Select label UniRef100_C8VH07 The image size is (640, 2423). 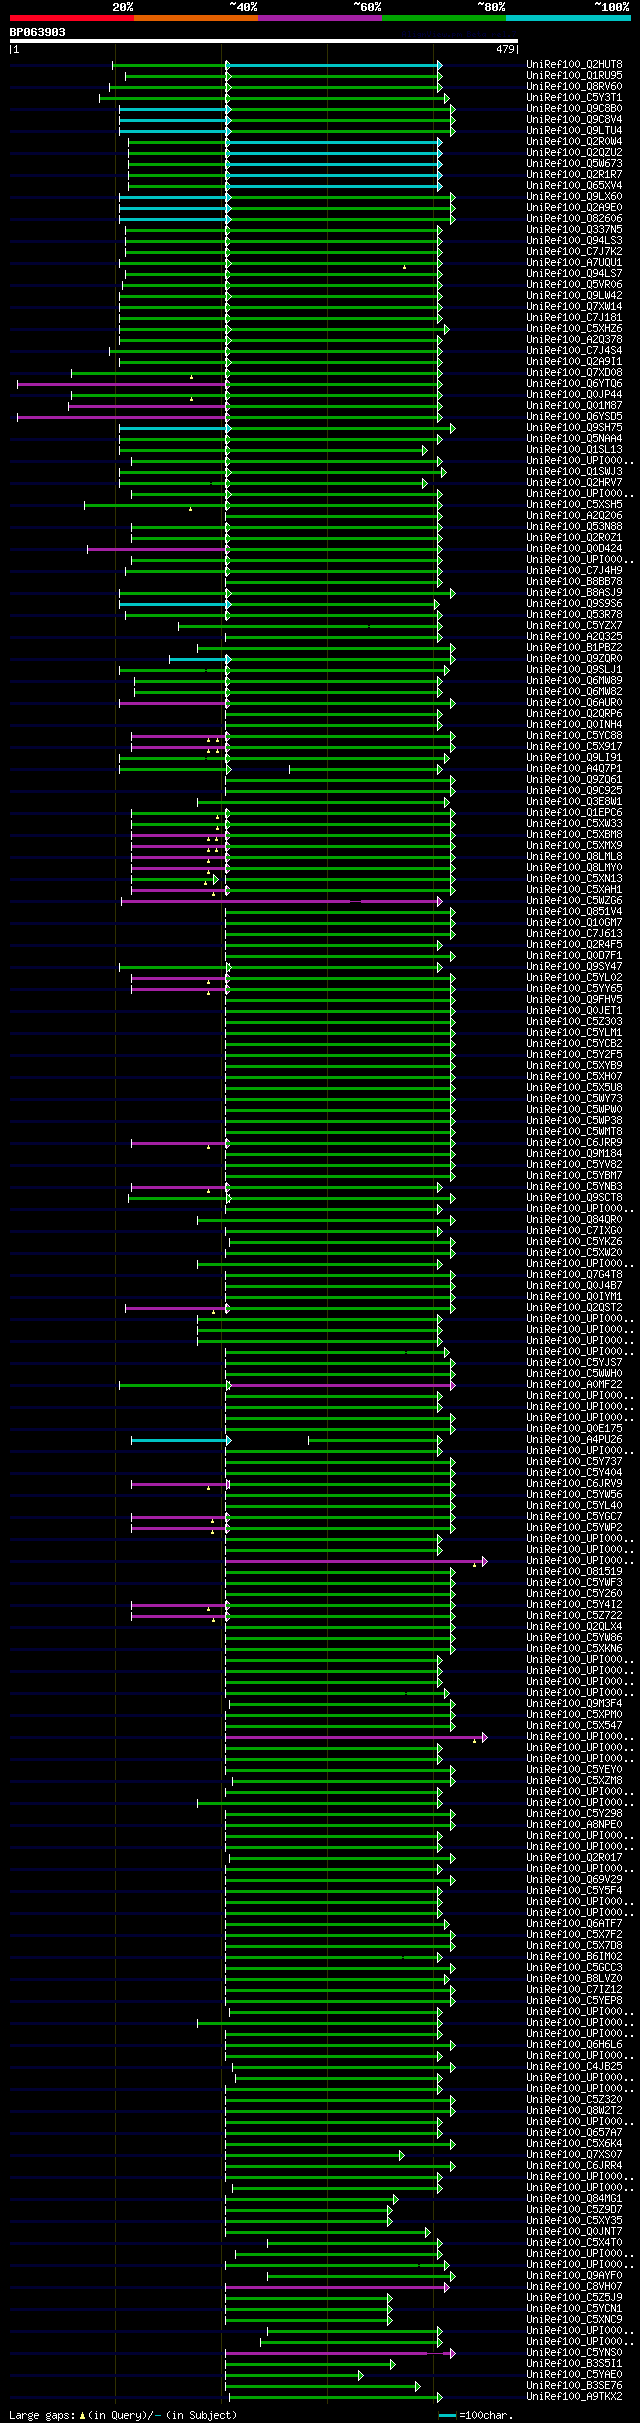point(574,2287)
